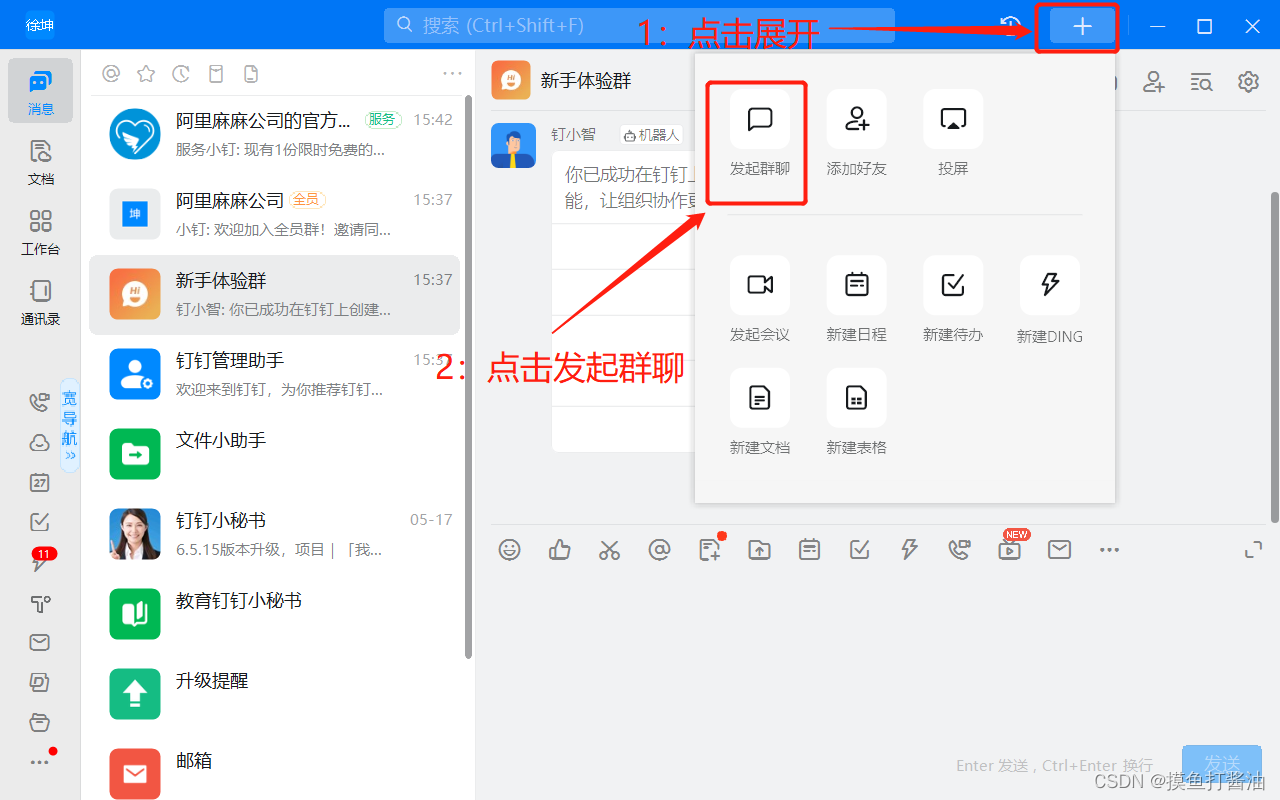Insert an emoji from the chat toolbar

pos(510,549)
